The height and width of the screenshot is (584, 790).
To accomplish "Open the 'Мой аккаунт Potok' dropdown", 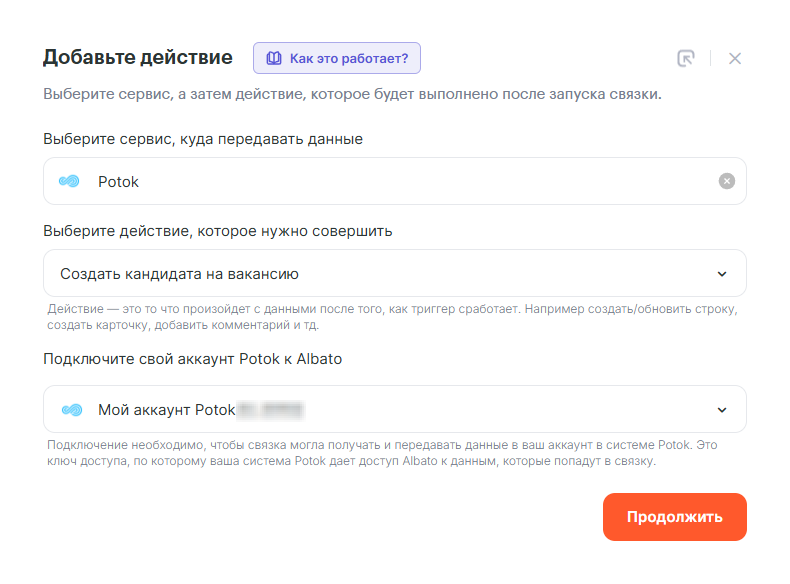I will pos(394,409).
